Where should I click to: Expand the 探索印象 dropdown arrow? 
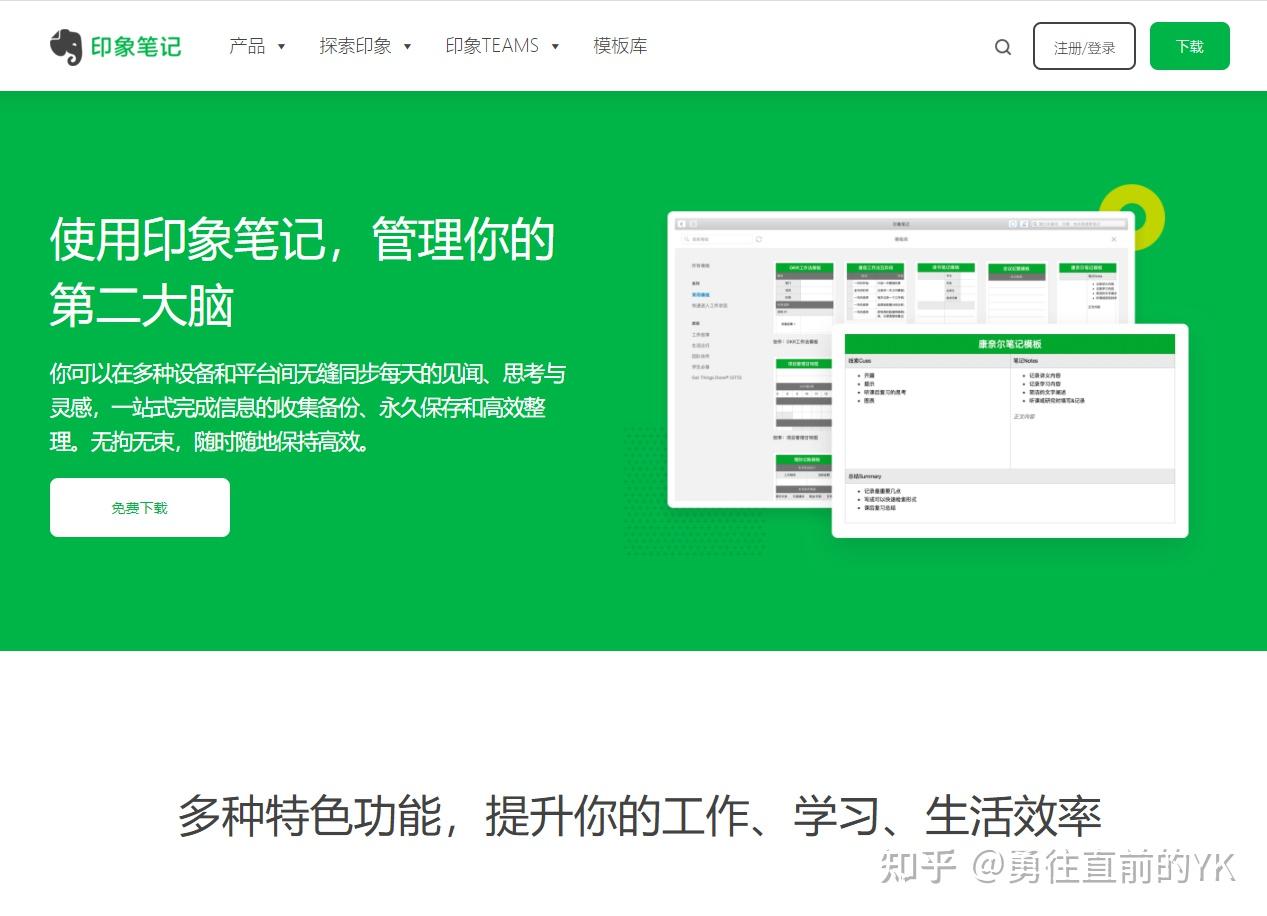click(x=407, y=47)
